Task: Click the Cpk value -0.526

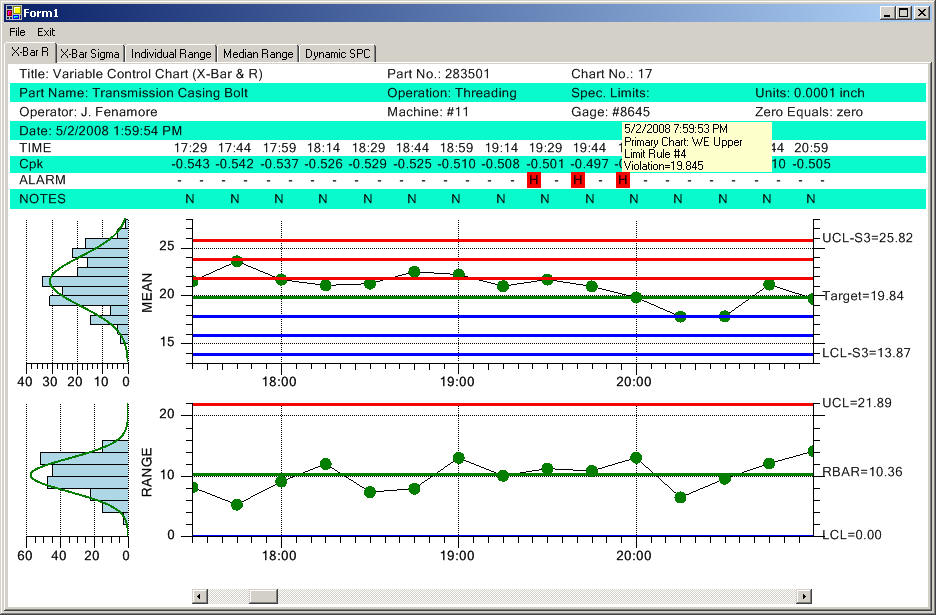Action: pos(324,164)
